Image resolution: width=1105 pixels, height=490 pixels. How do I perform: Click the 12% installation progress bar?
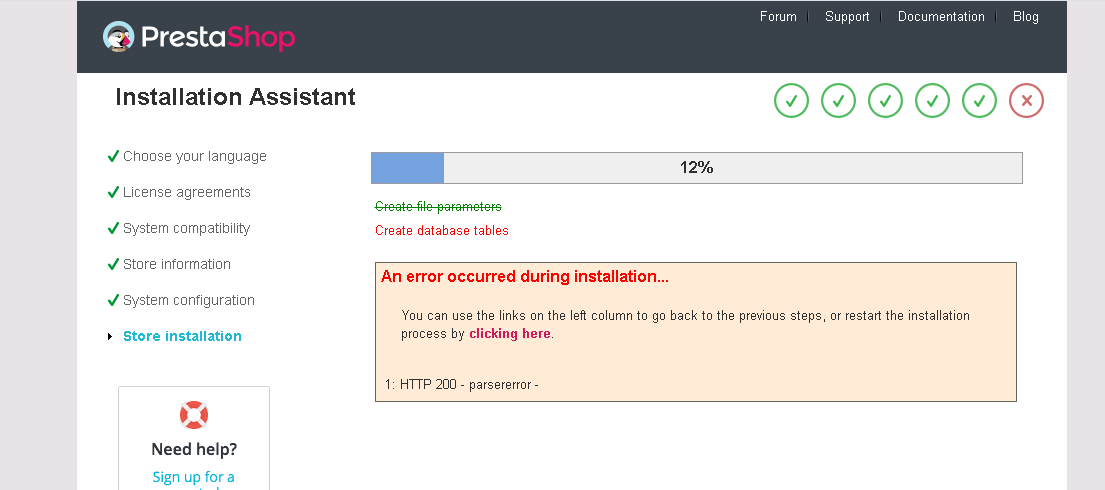(696, 168)
